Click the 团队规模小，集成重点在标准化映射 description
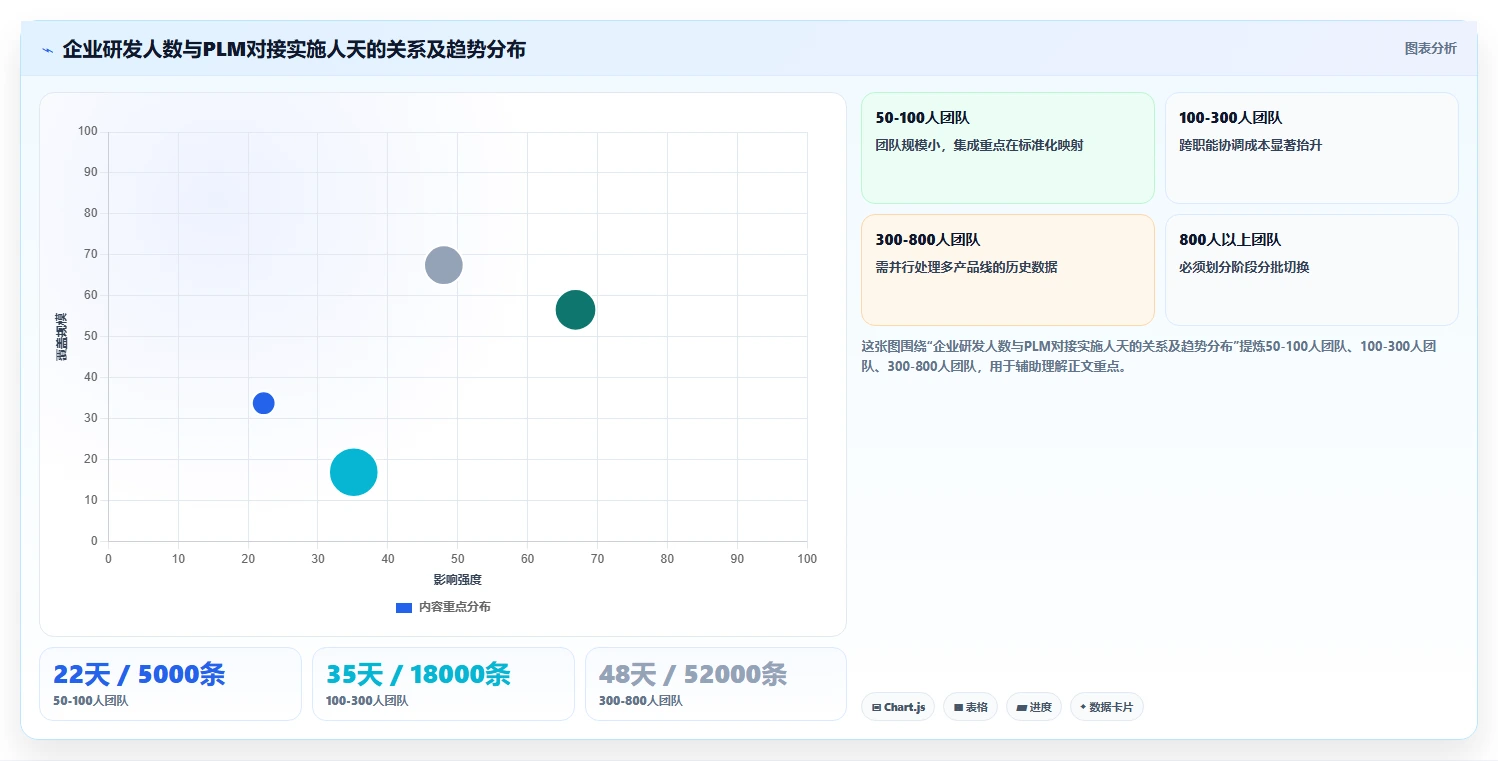 [x=979, y=145]
